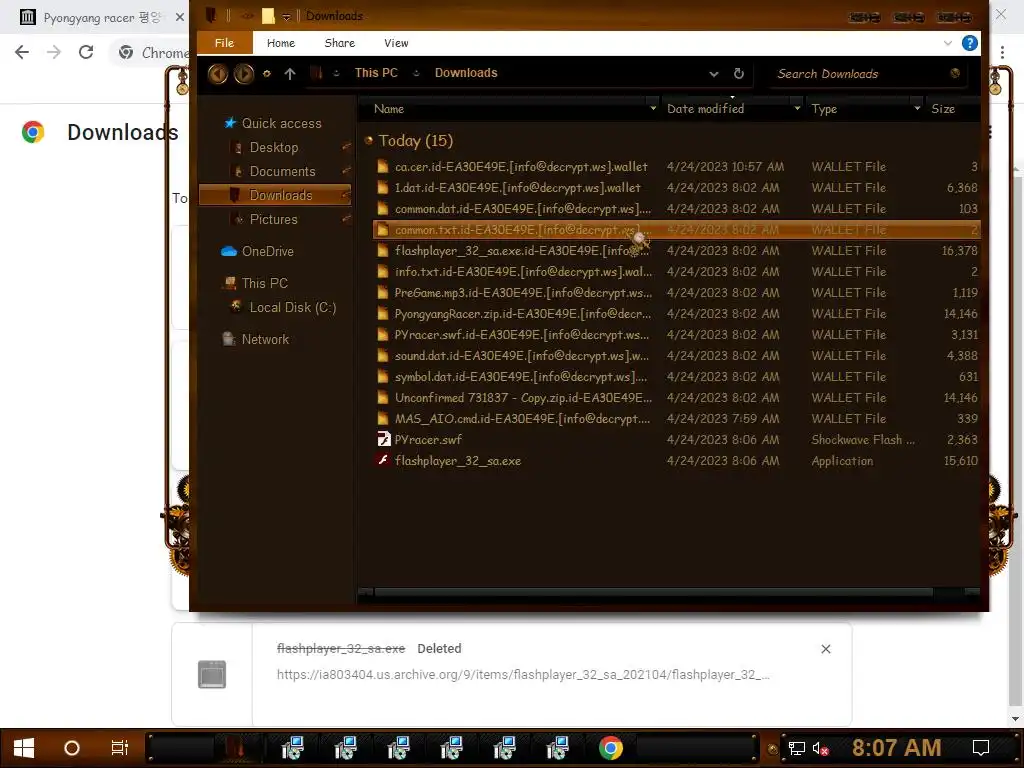The image size is (1024, 768).
Task: Open the network tray icon
Action: [x=796, y=748]
